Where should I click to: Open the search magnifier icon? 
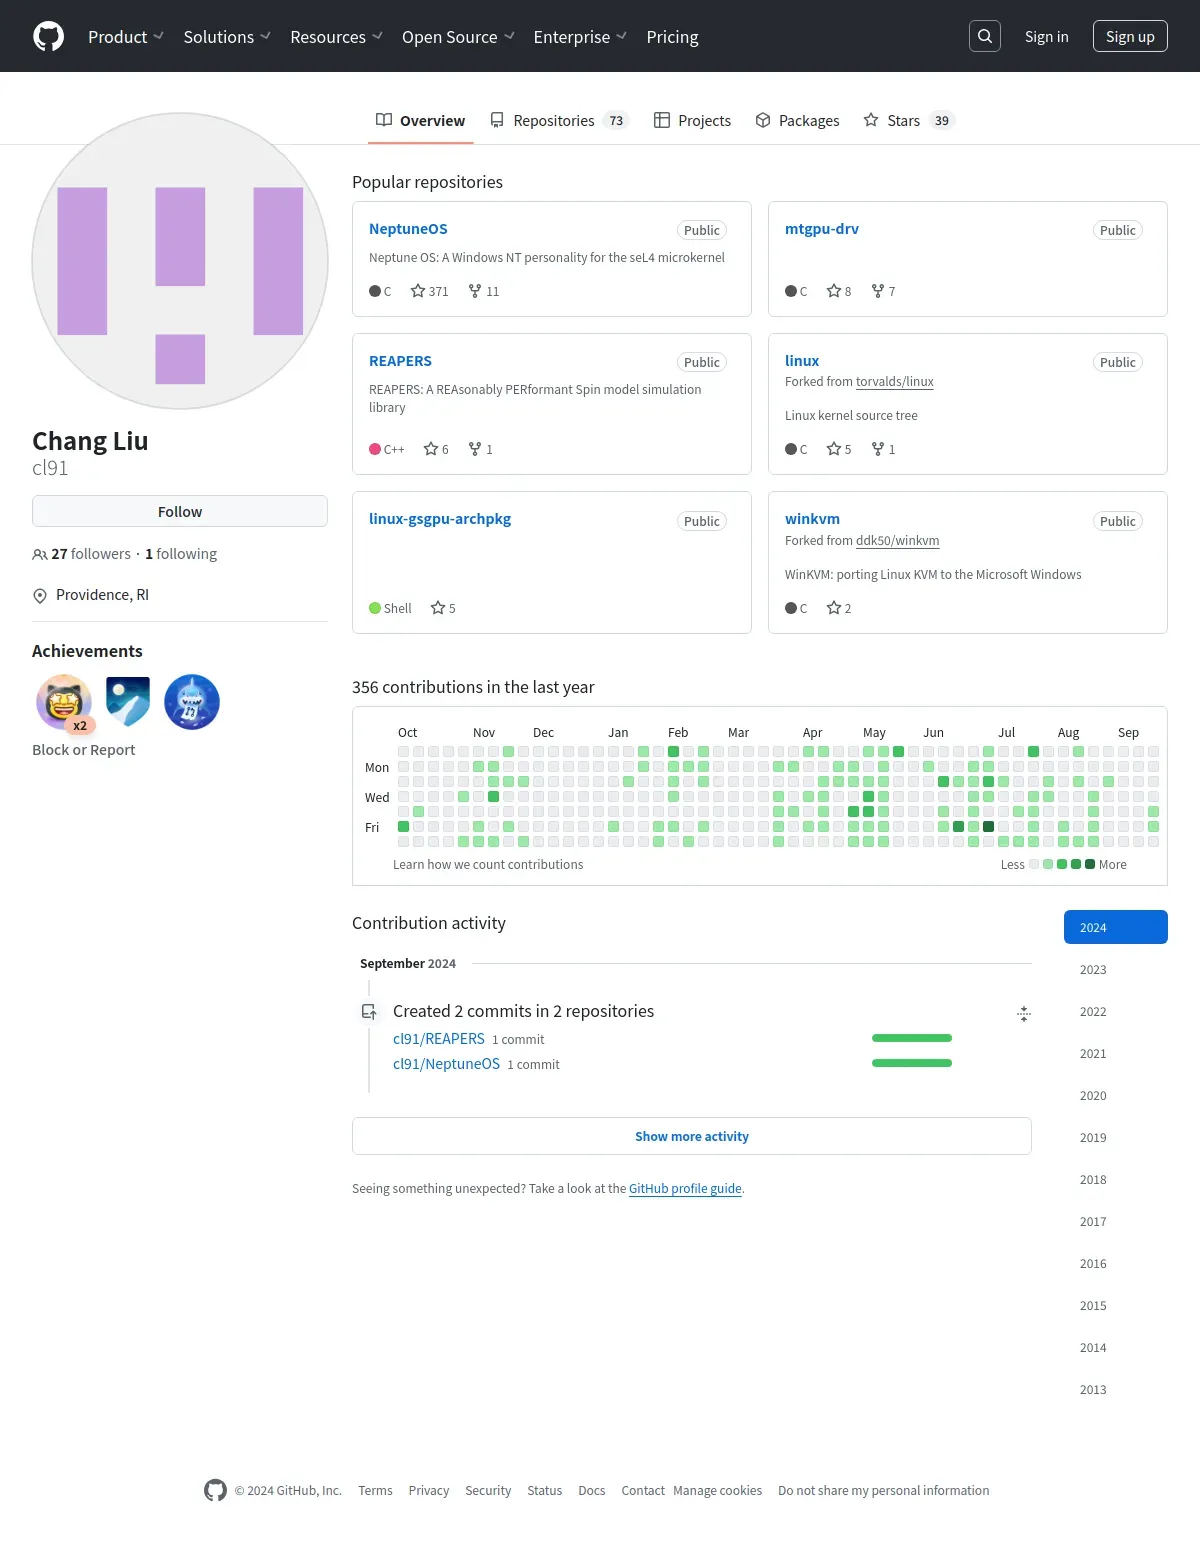[x=985, y=36]
